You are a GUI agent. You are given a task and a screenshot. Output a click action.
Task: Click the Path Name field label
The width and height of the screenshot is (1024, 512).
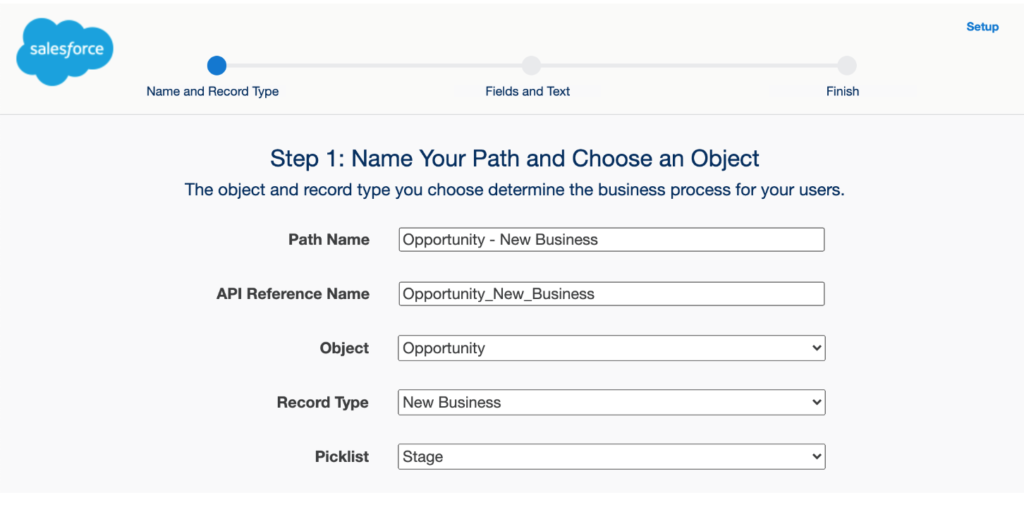[328, 240]
